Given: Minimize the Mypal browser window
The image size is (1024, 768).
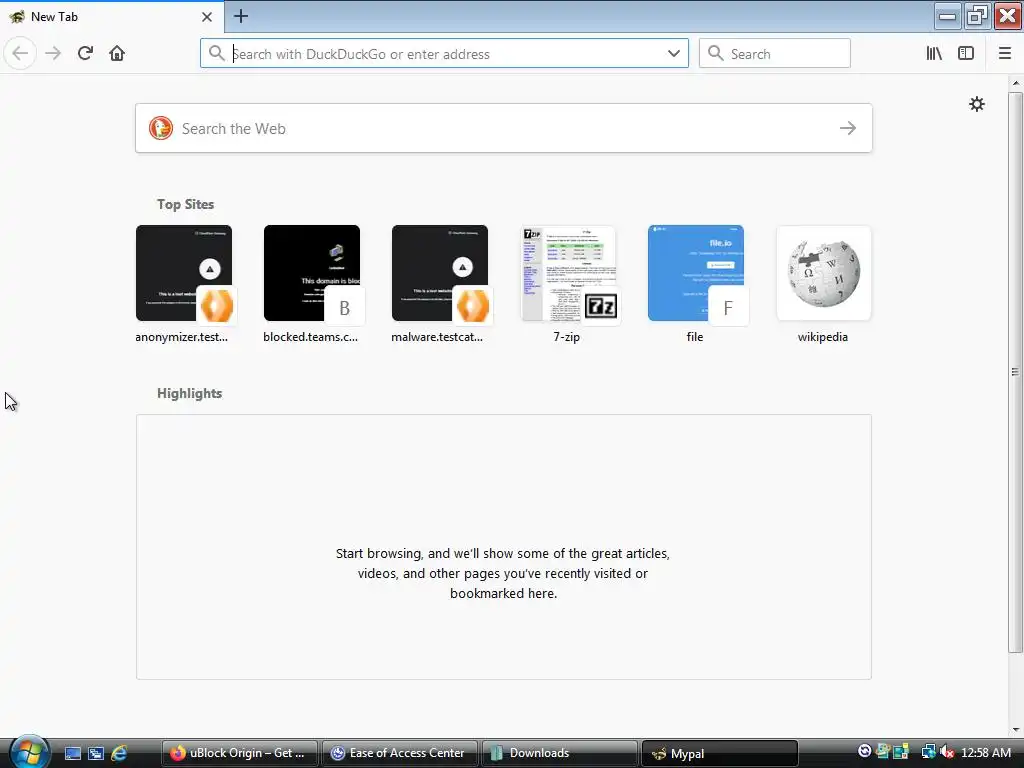Looking at the screenshot, I should pos(947,16).
